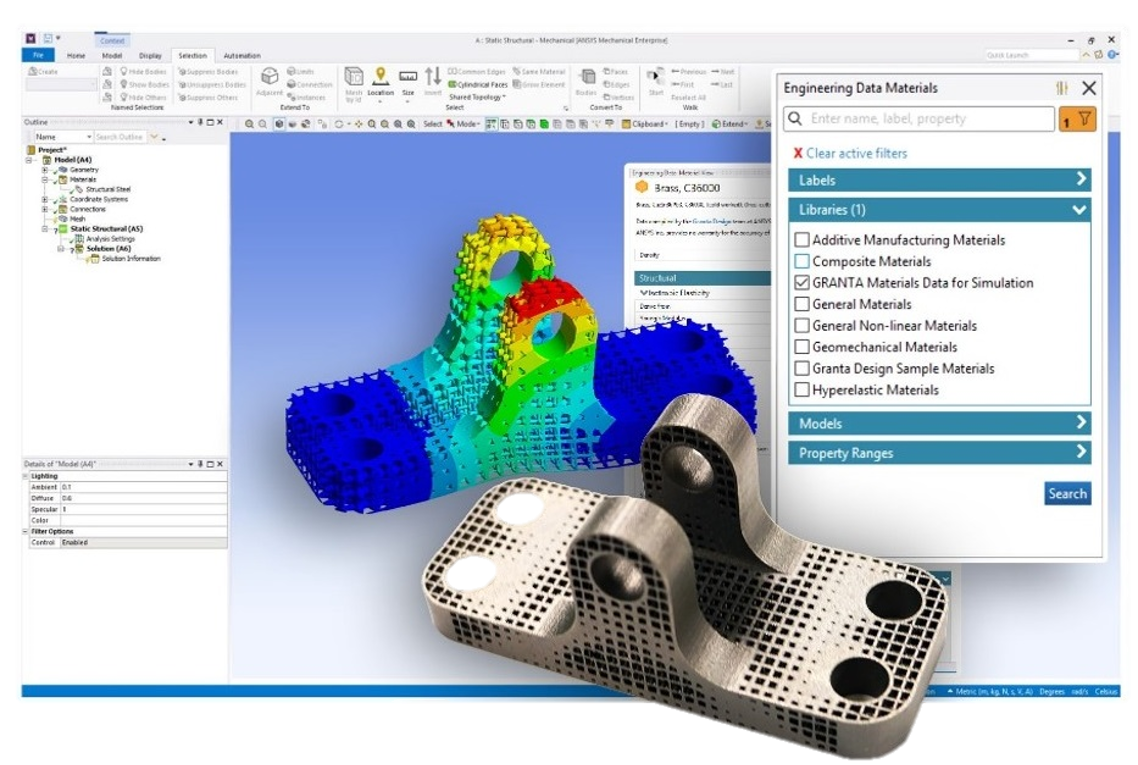Collapse the Materials tree node
The height and width of the screenshot is (765, 1138).
coord(44,179)
